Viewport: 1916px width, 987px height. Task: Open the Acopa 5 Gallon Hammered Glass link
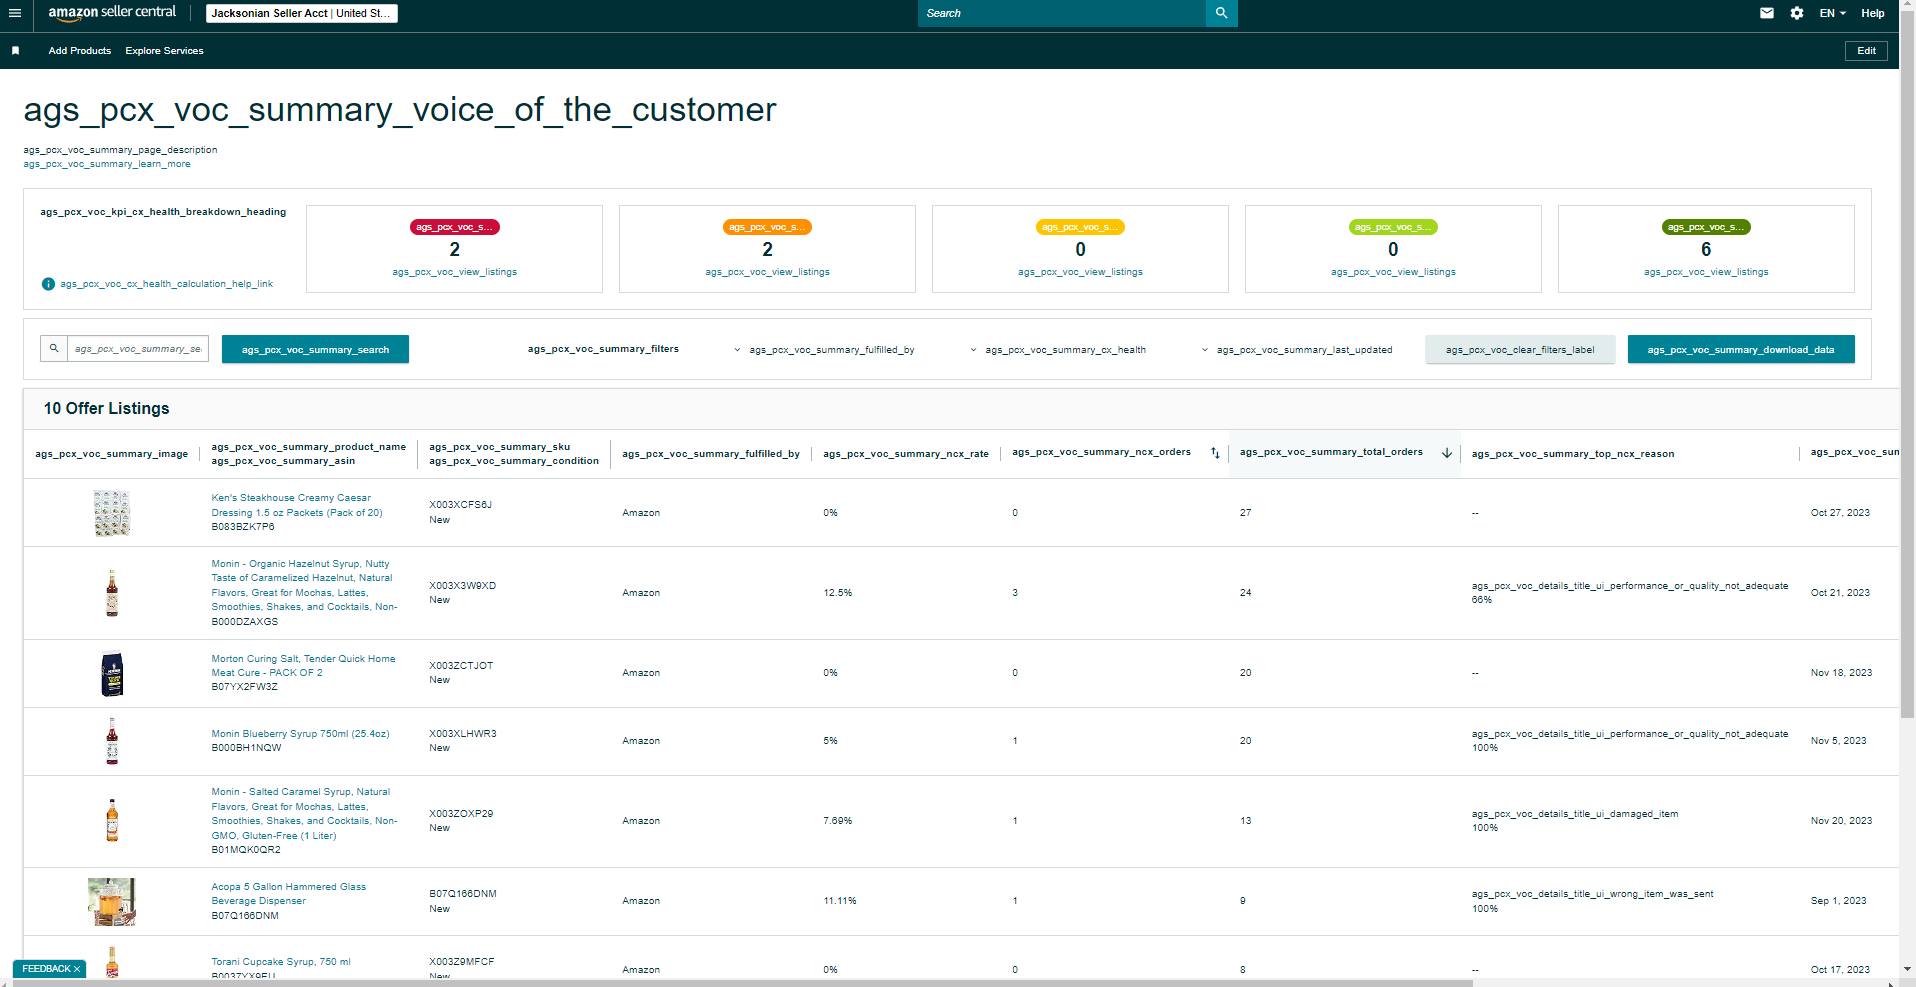click(288, 894)
